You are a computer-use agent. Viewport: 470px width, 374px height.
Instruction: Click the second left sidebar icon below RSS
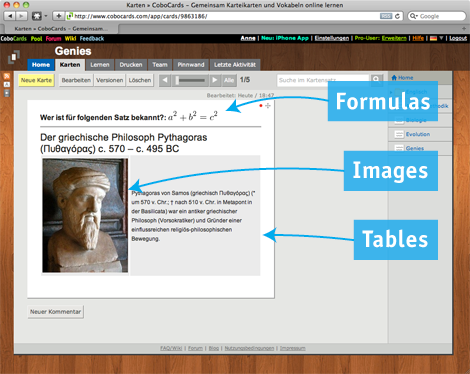click(7, 85)
